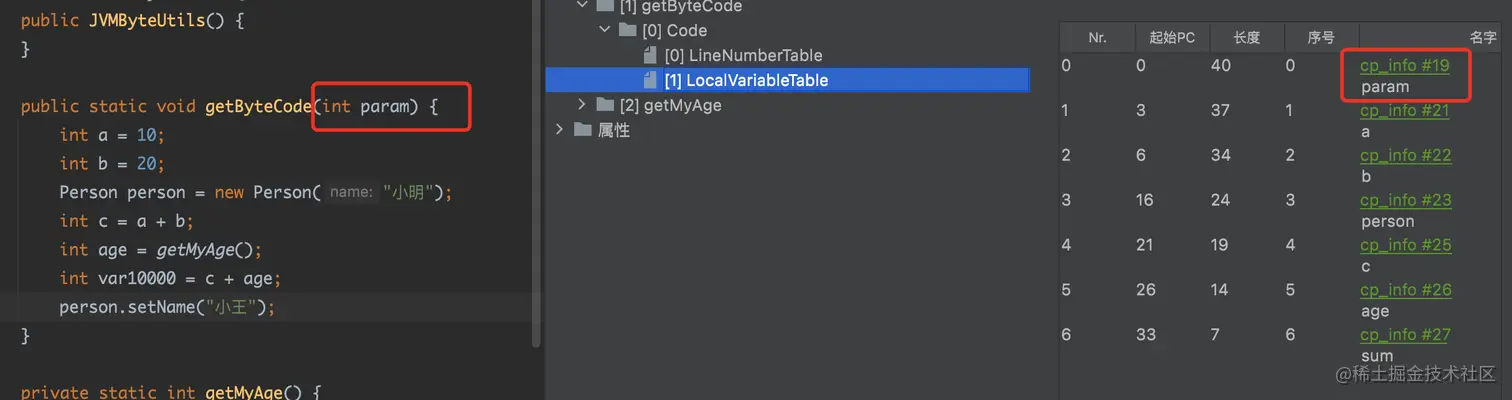Click the 属性 folder icon
This screenshot has width=1512, height=400.
click(581, 130)
